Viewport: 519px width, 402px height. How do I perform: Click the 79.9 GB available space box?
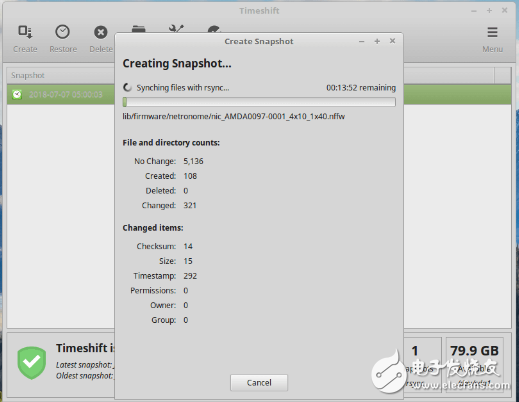coord(474,363)
